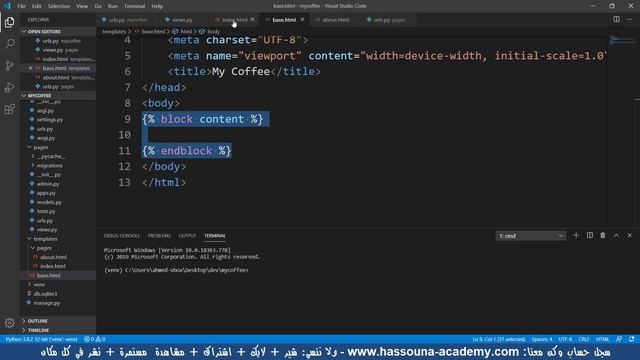Maximize the panel with the up chevron
This screenshot has width=640, height=360.
coord(616,236)
